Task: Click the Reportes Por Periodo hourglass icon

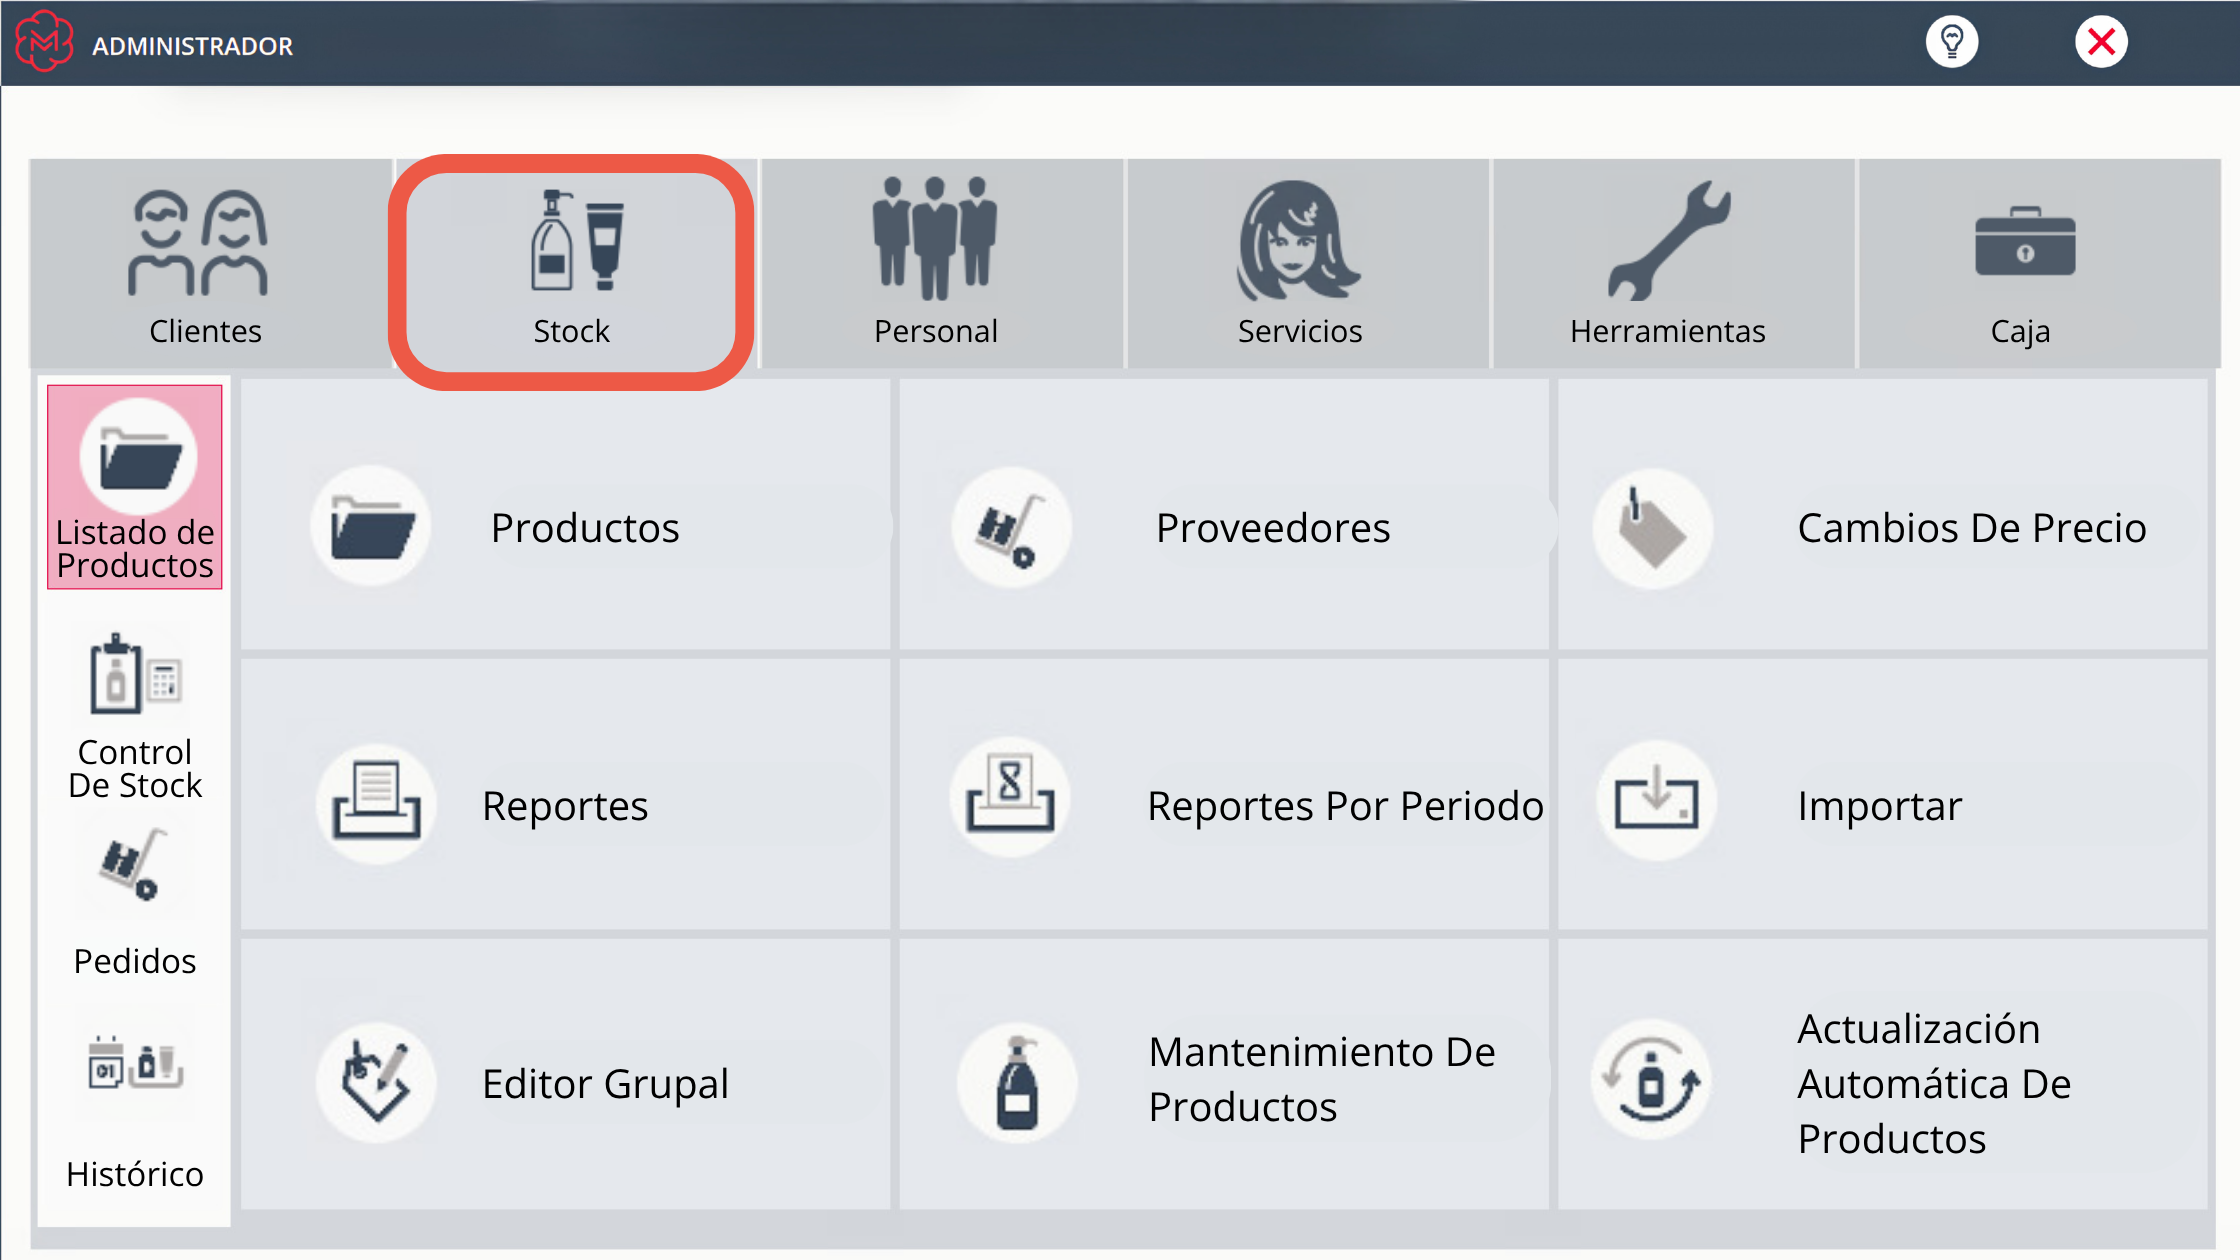Action: (1010, 797)
